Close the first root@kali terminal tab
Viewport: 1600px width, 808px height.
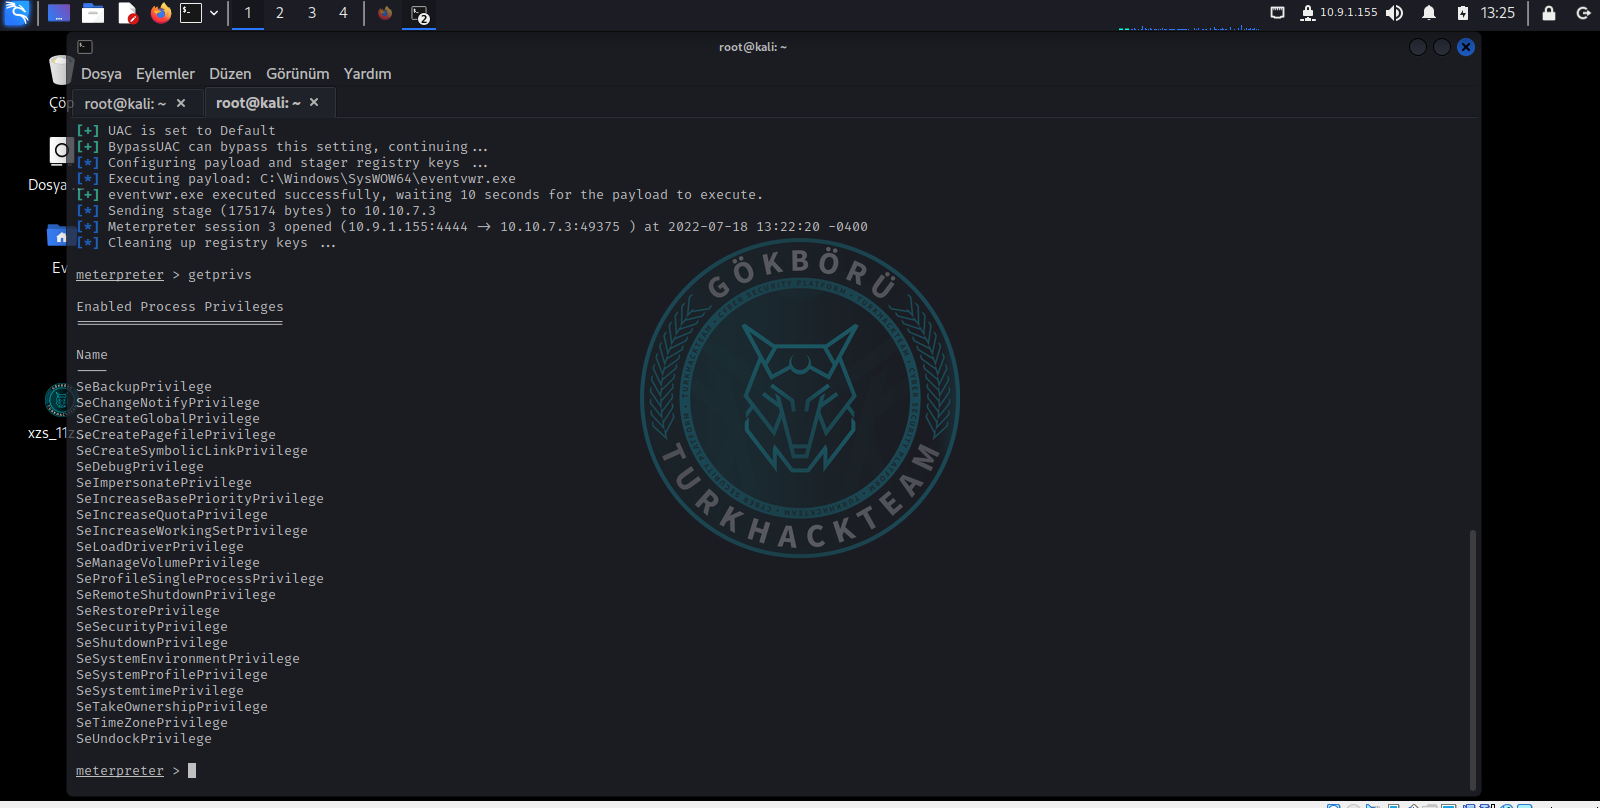(181, 103)
